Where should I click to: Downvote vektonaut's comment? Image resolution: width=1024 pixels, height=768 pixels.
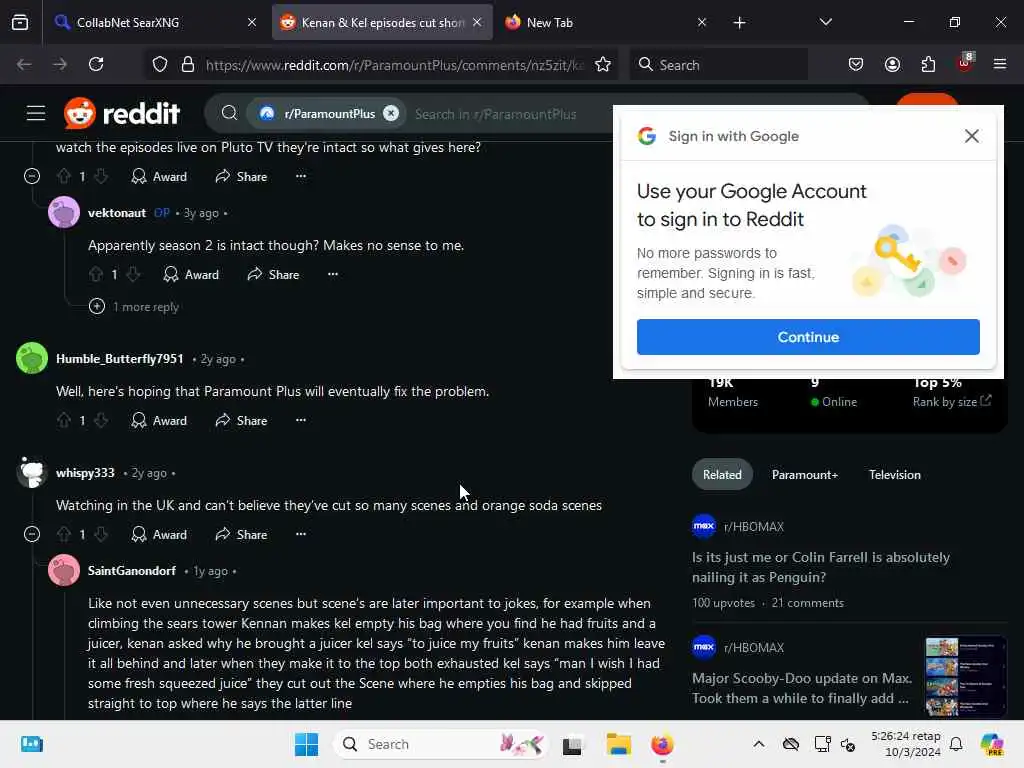pyautogui.click(x=133, y=274)
